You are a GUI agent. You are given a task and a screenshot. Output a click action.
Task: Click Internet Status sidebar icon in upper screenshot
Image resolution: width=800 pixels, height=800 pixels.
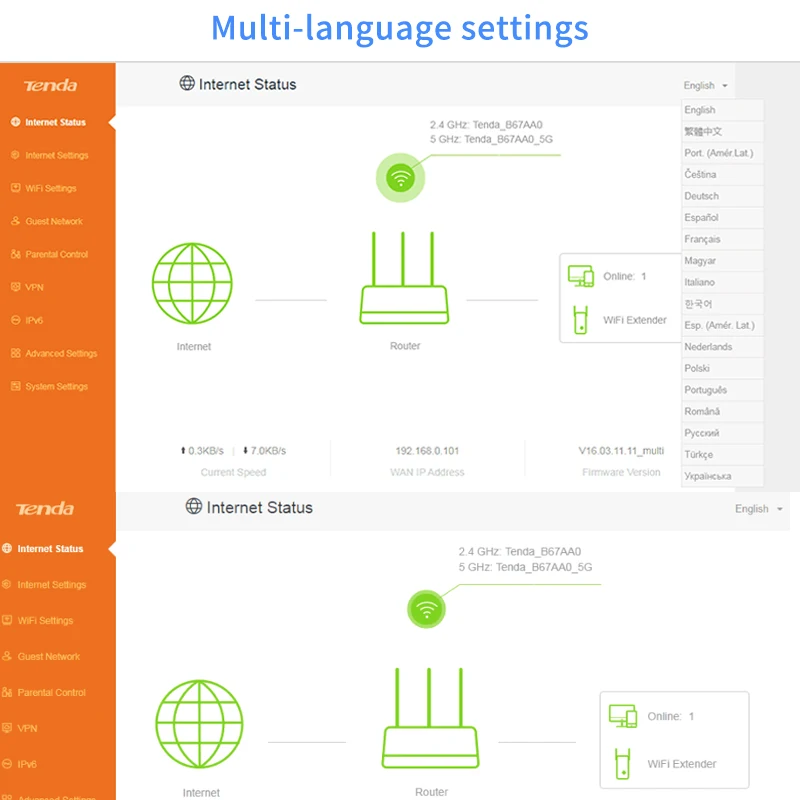click(x=15, y=122)
